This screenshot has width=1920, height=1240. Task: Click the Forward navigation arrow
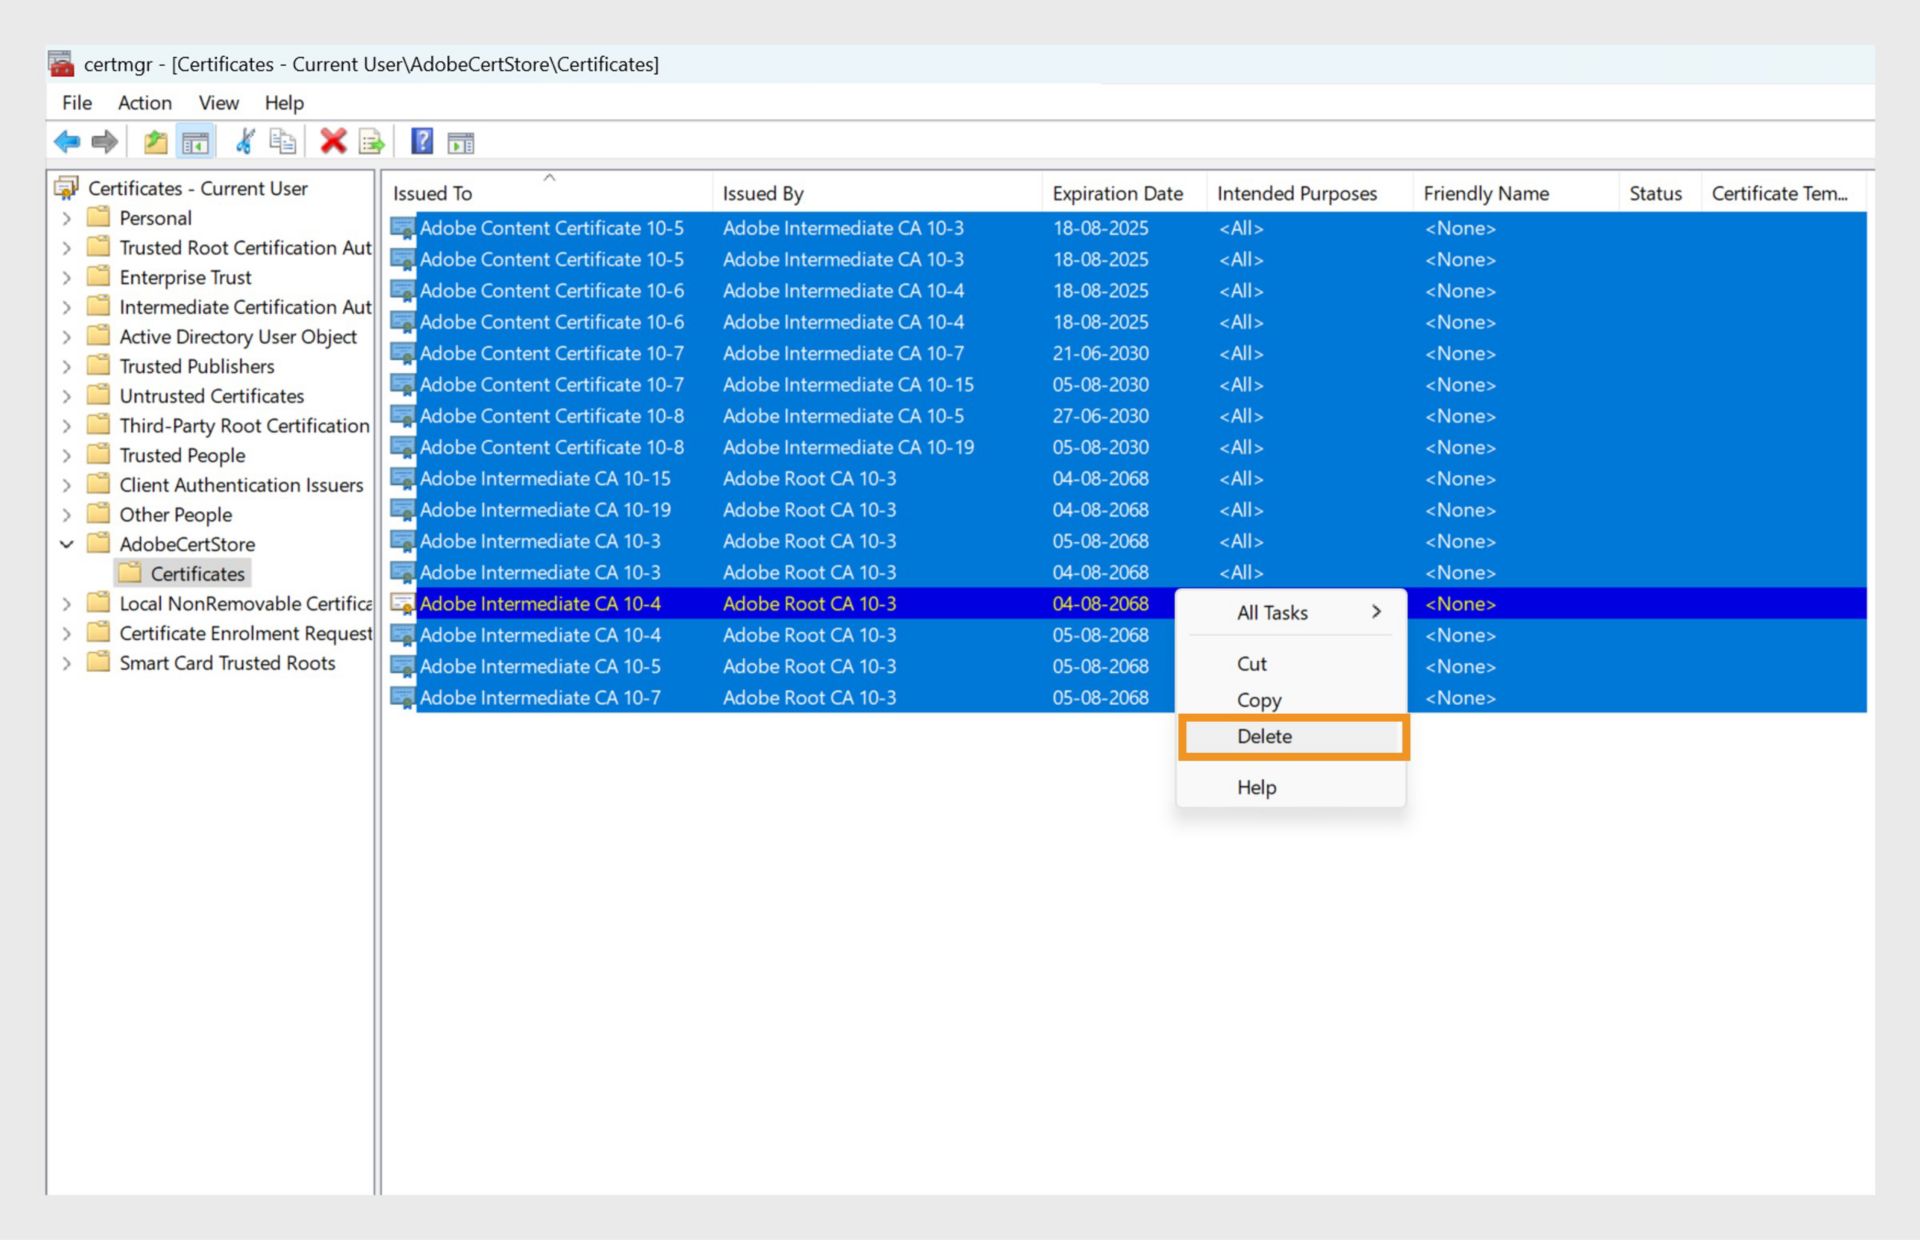click(x=103, y=141)
